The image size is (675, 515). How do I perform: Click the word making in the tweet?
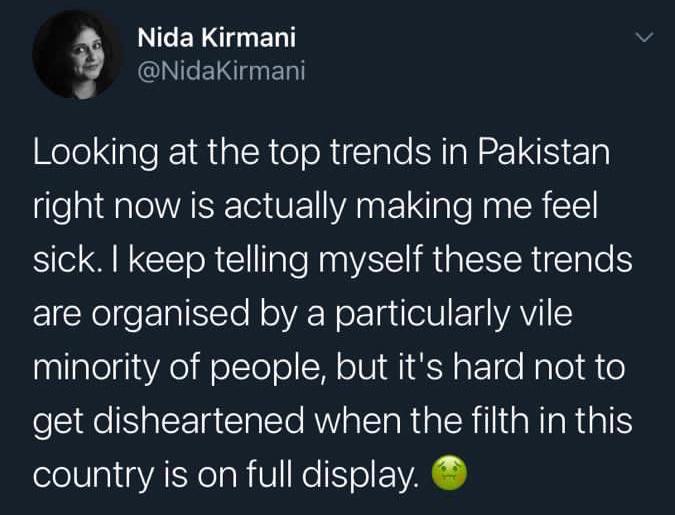click(x=413, y=208)
